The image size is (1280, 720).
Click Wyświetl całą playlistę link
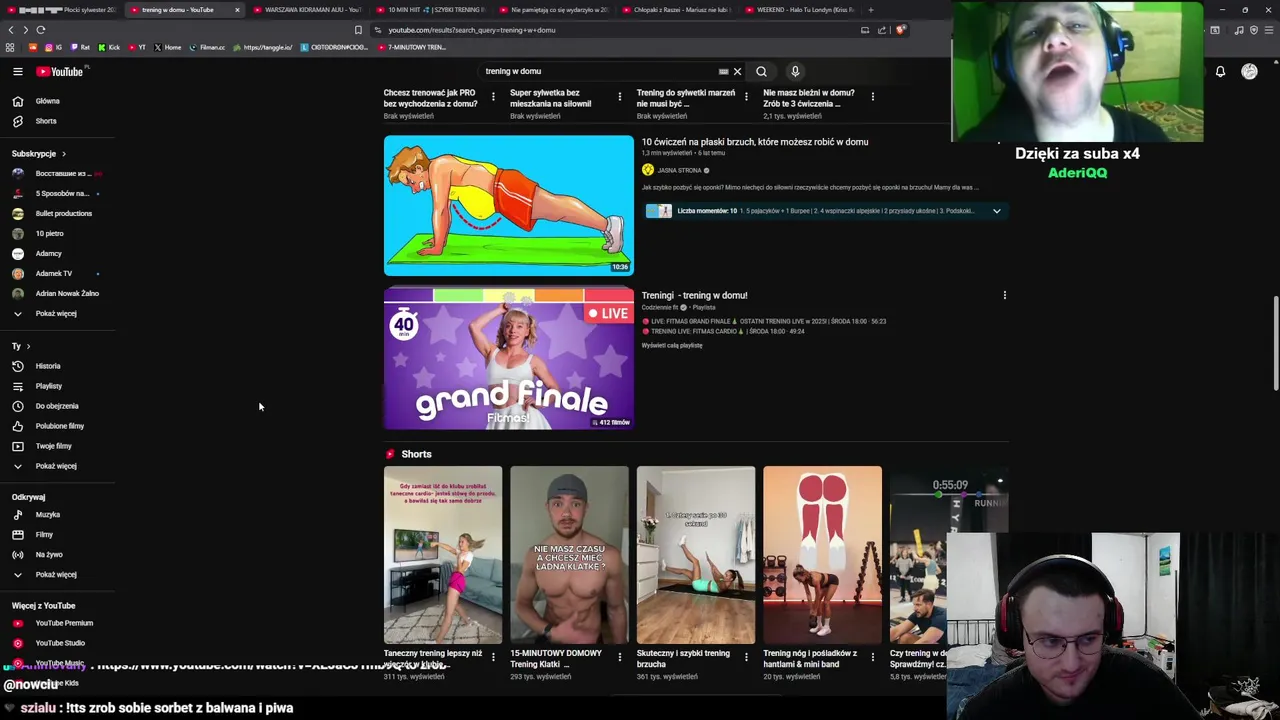(x=672, y=345)
